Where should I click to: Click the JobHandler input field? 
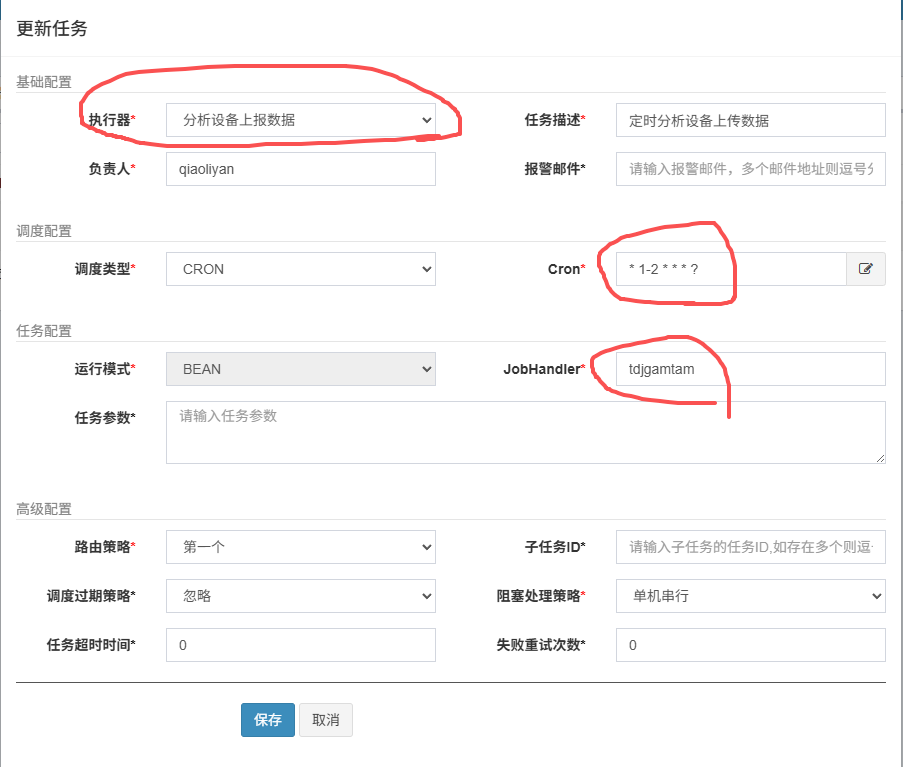point(750,369)
